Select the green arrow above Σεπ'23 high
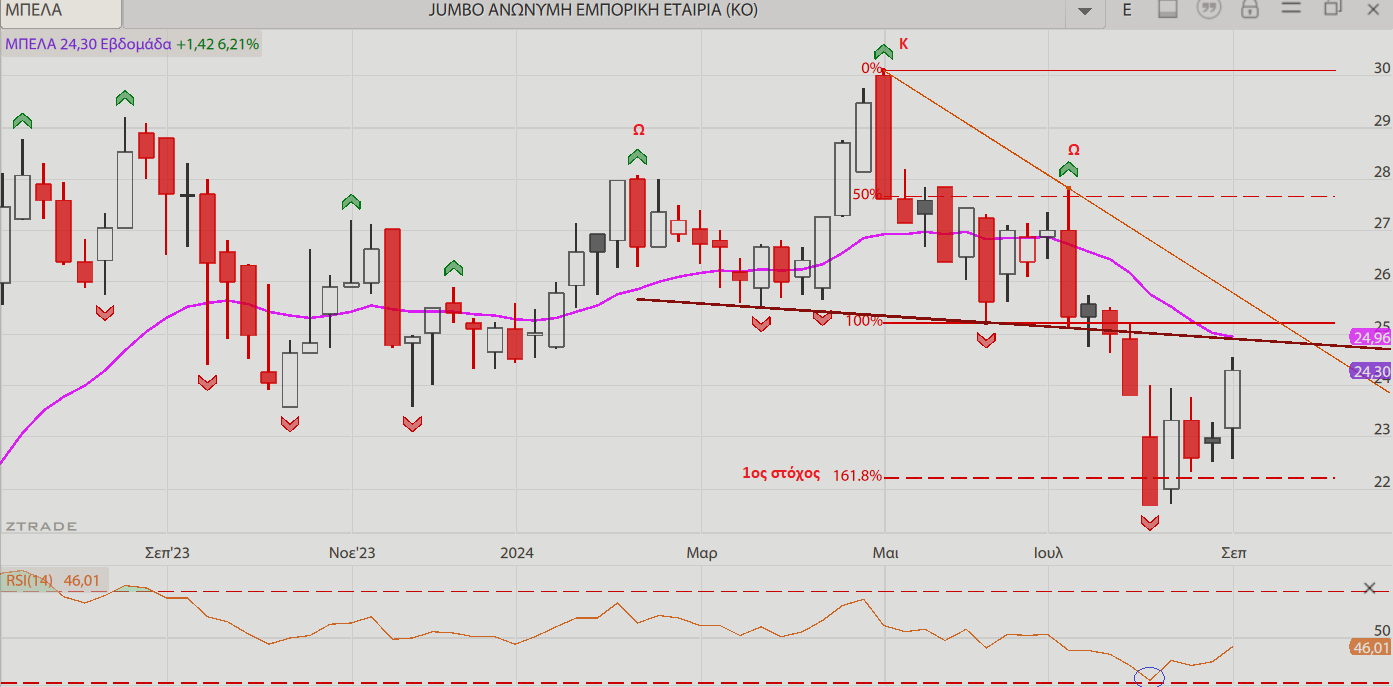The image size is (1393, 687). click(124, 98)
